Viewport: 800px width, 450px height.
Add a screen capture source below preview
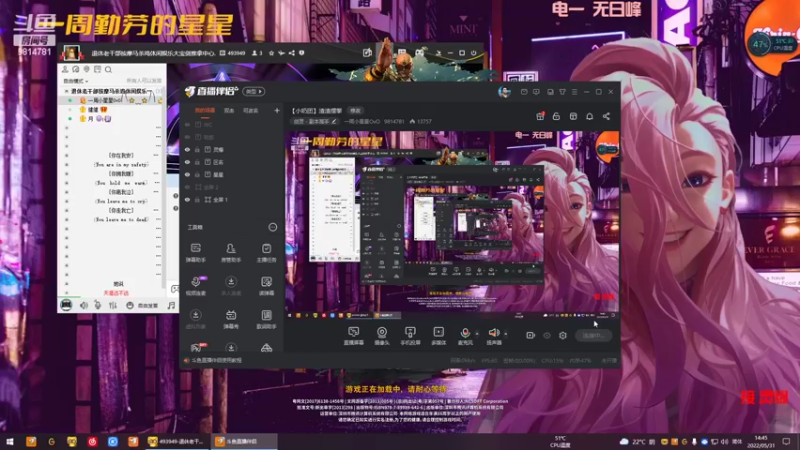coord(354,335)
